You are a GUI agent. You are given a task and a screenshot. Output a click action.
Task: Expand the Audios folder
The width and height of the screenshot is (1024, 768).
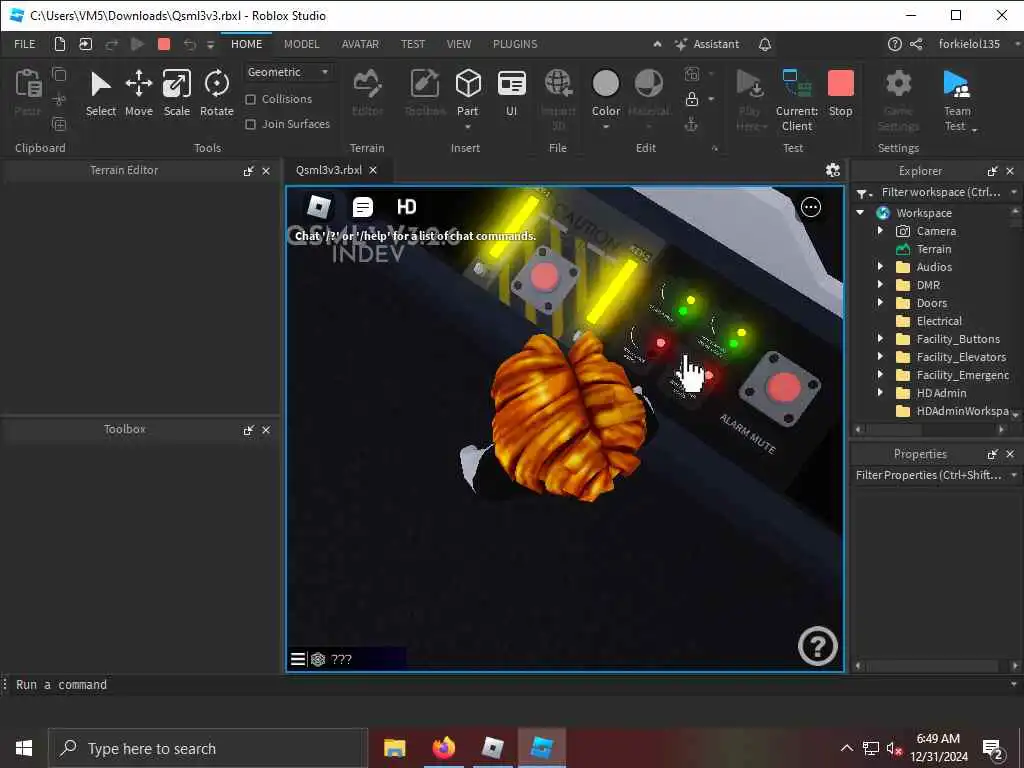[x=880, y=266]
